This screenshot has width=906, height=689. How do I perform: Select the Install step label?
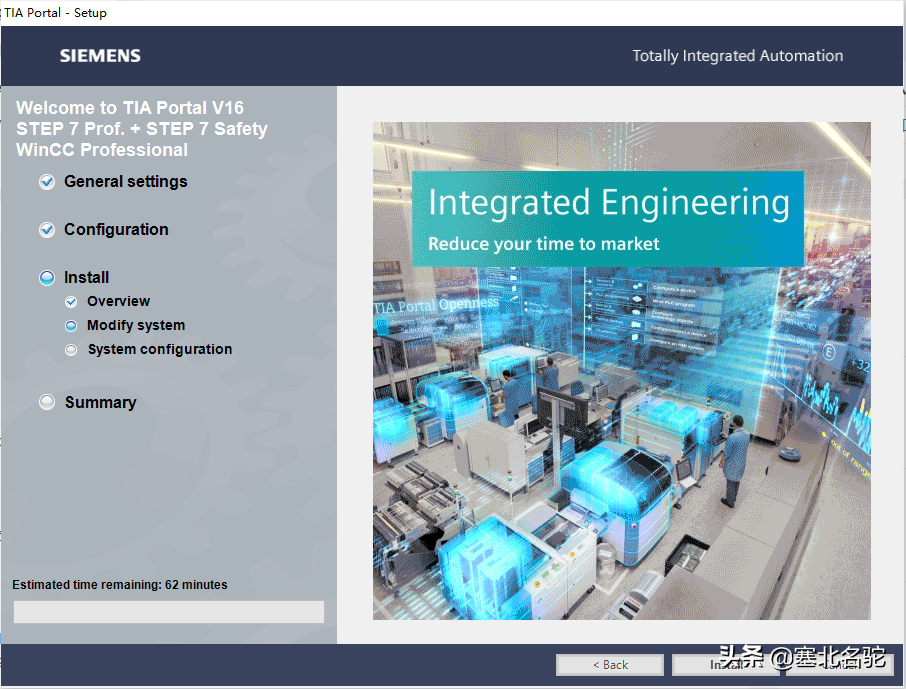click(x=86, y=277)
